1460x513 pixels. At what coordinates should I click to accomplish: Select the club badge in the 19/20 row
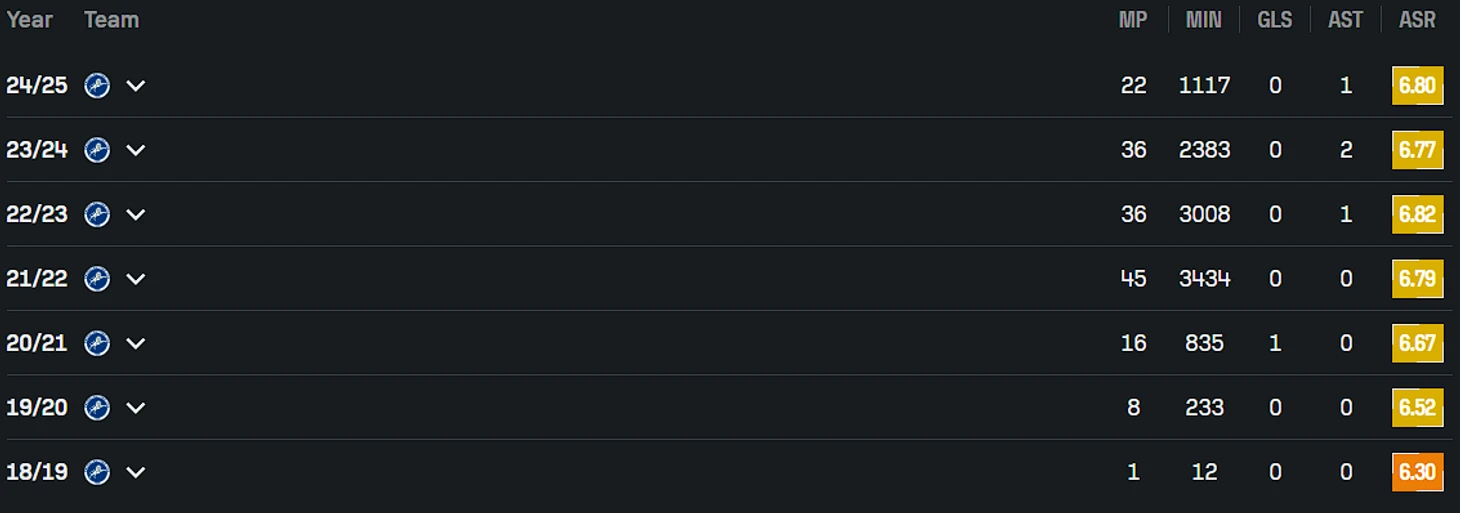(97, 408)
